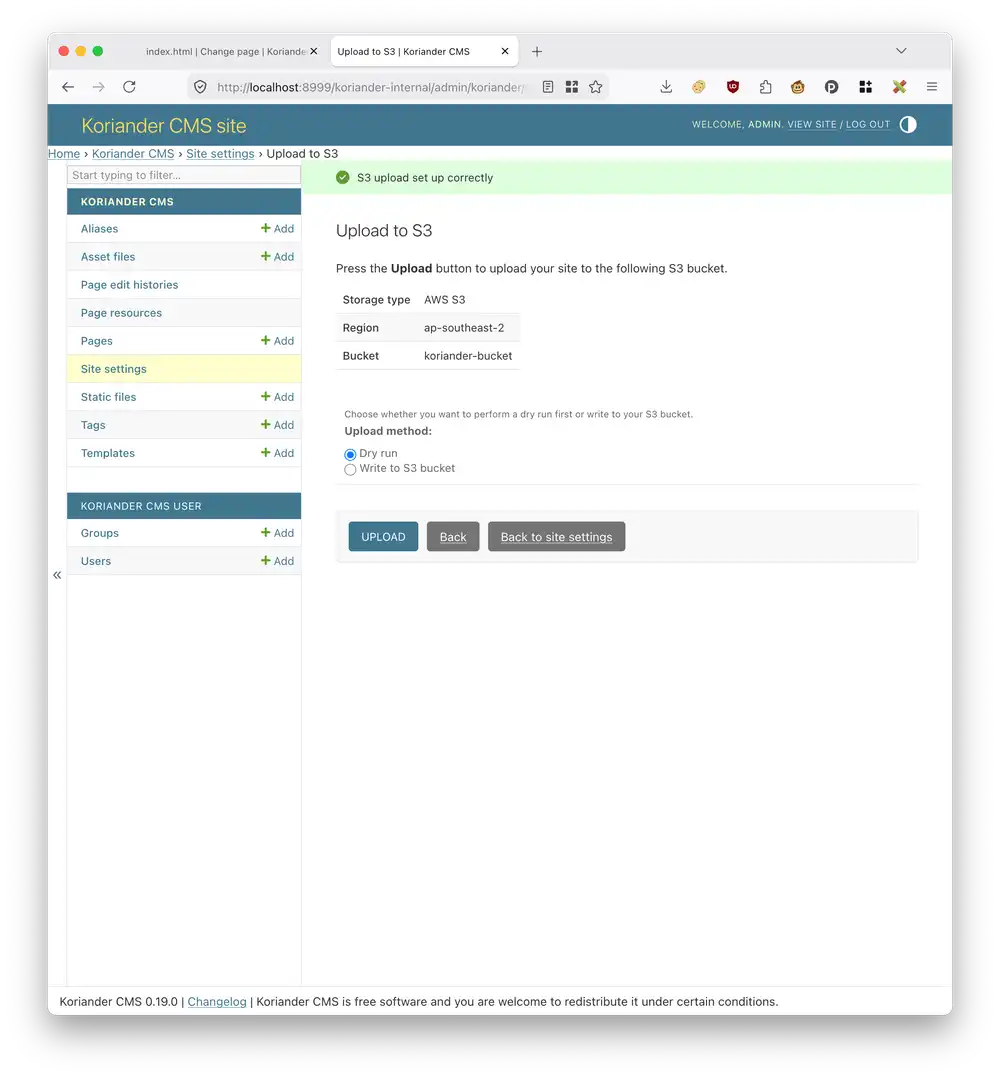Open Templates in the sidebar
The width and height of the screenshot is (1000, 1078).
108,454
